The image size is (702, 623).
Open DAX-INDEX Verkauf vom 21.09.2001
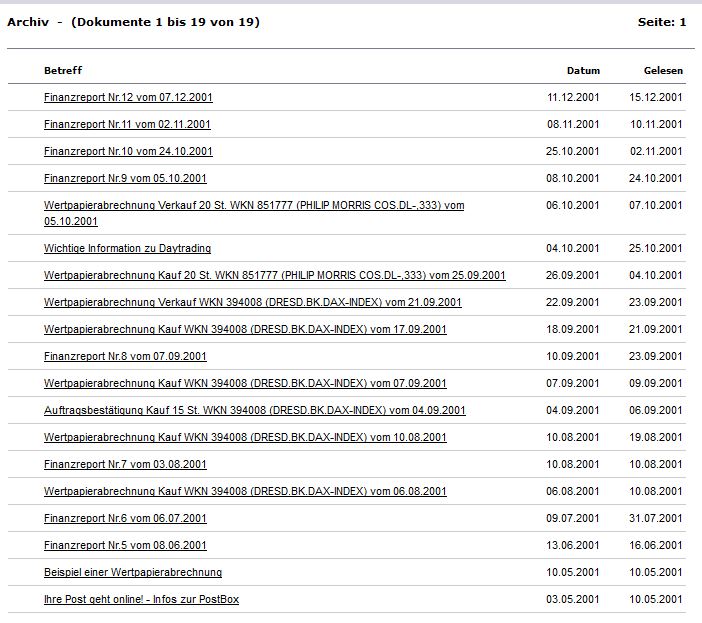253,302
